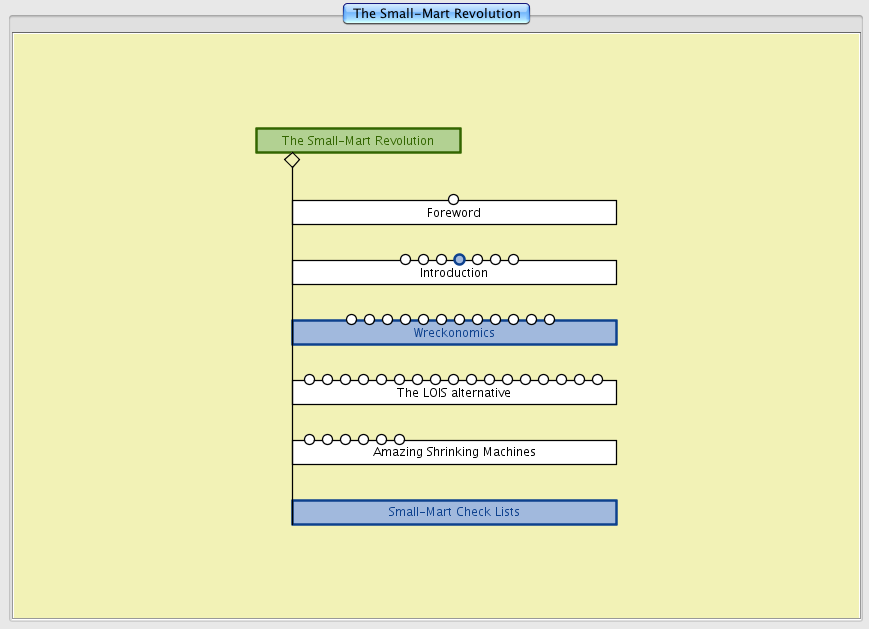Click the first circle marker above Introduction
Image resolution: width=869 pixels, height=629 pixels.
click(x=405, y=260)
